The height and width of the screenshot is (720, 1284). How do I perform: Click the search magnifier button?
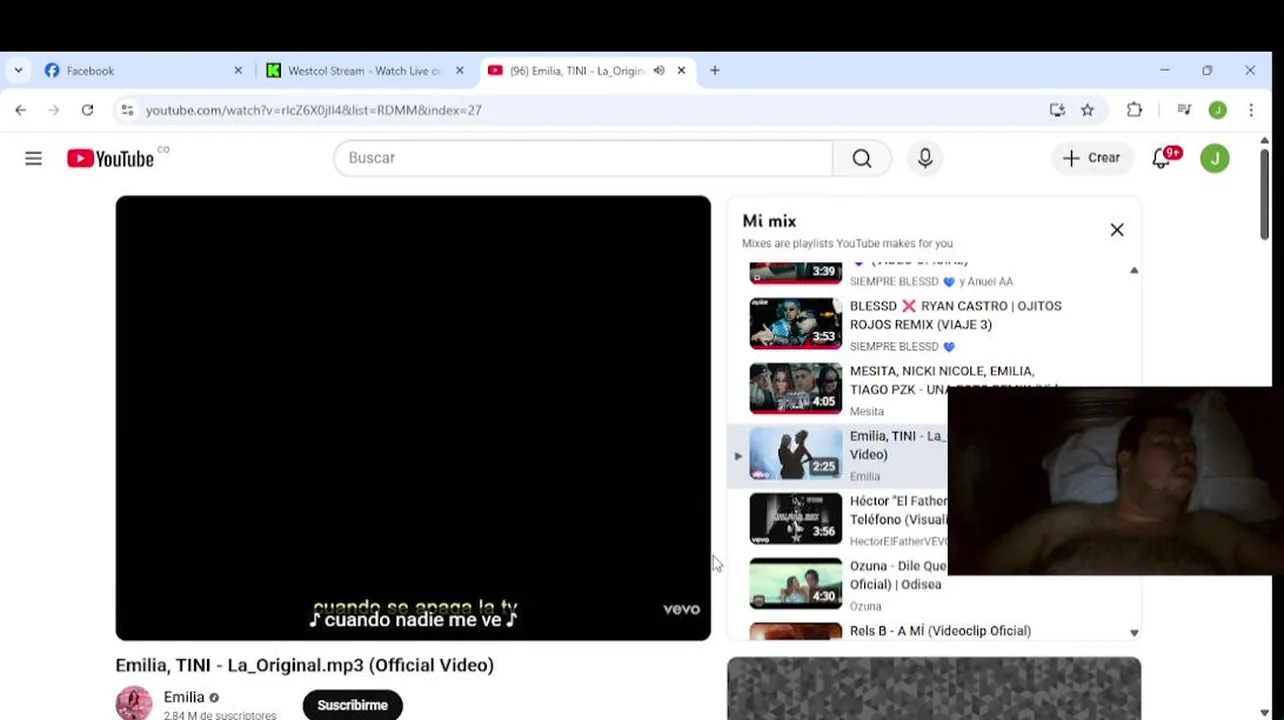point(862,158)
